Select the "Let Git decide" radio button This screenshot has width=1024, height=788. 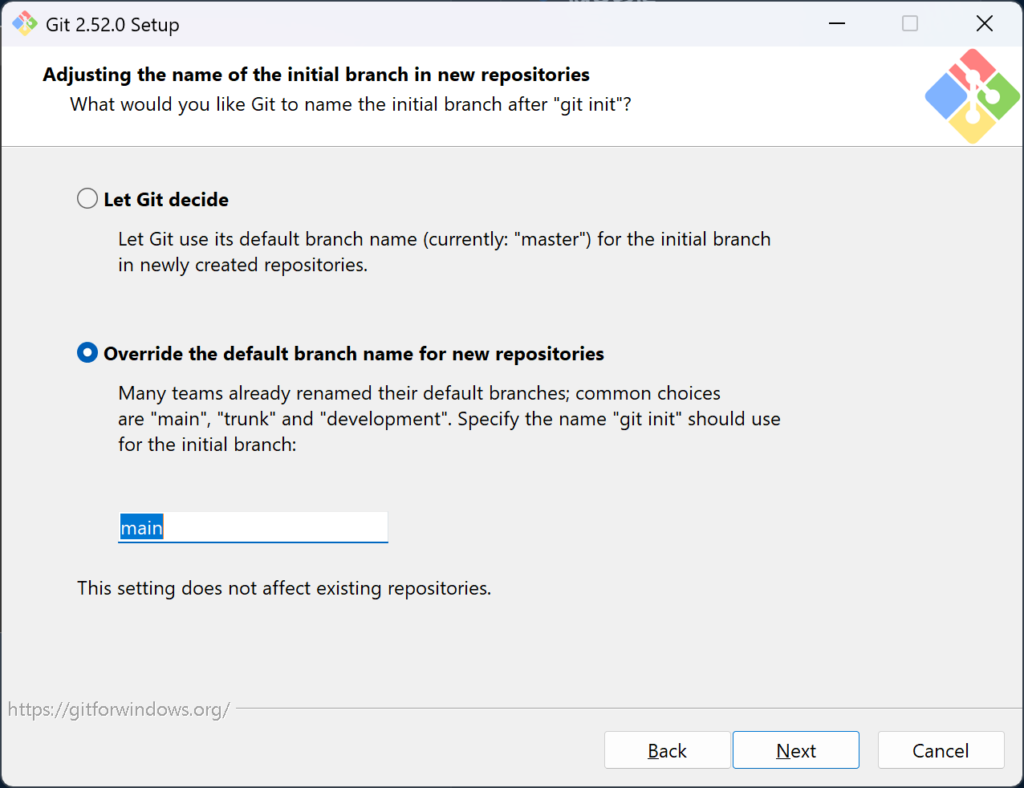tap(88, 199)
